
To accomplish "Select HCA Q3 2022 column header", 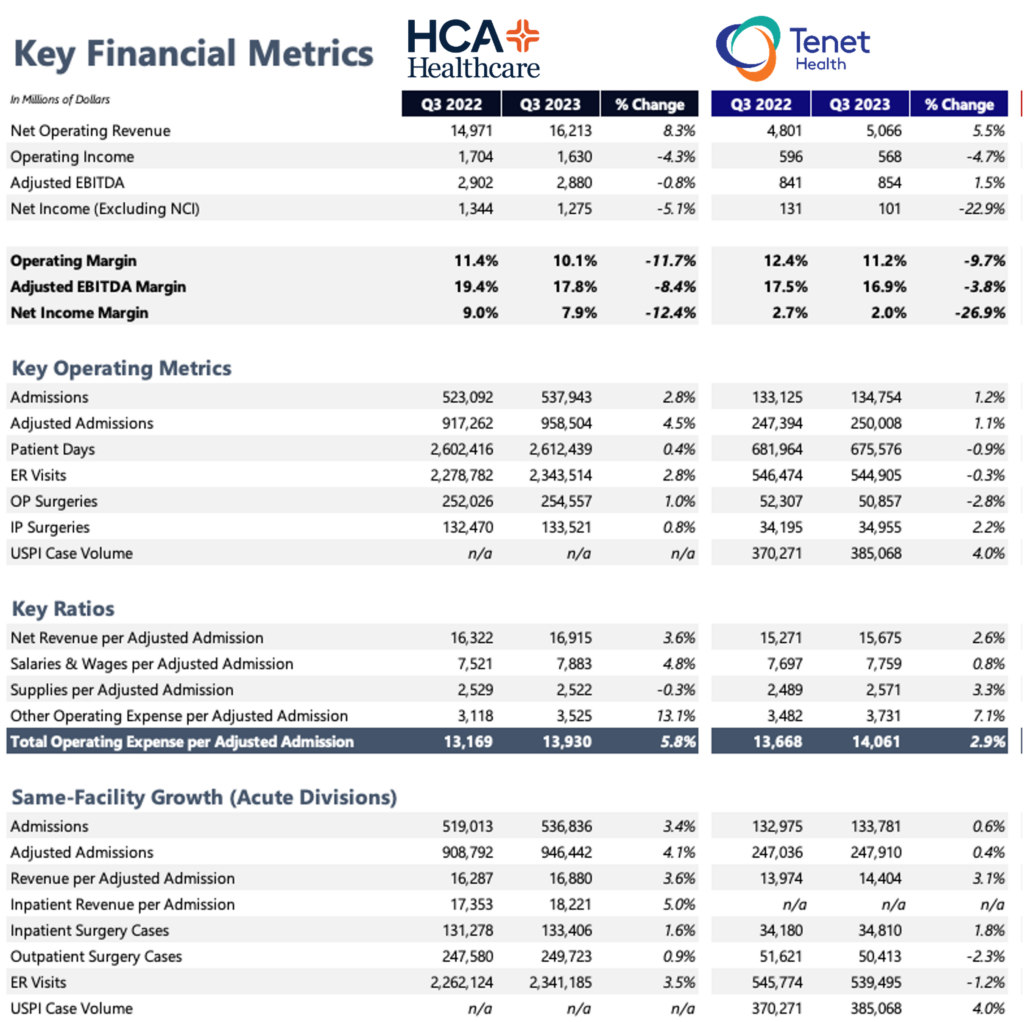I will tap(451, 104).
